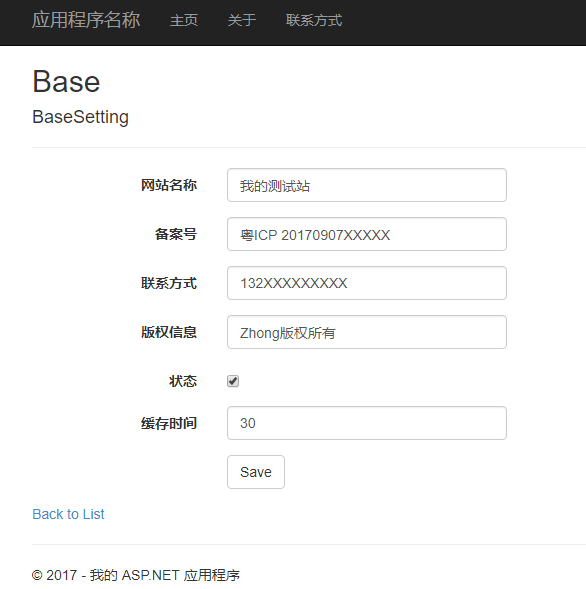The height and width of the screenshot is (589, 586).
Task: Select 联系方式 in the top navbar
Action: click(314, 20)
